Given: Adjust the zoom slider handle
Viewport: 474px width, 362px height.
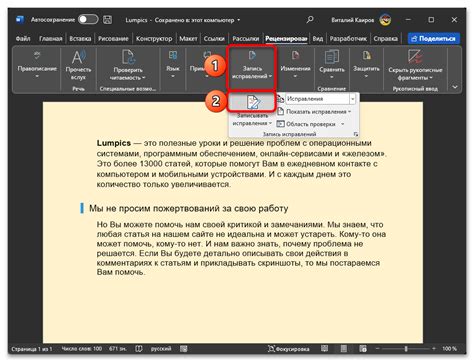Looking at the screenshot, I should [x=406, y=349].
